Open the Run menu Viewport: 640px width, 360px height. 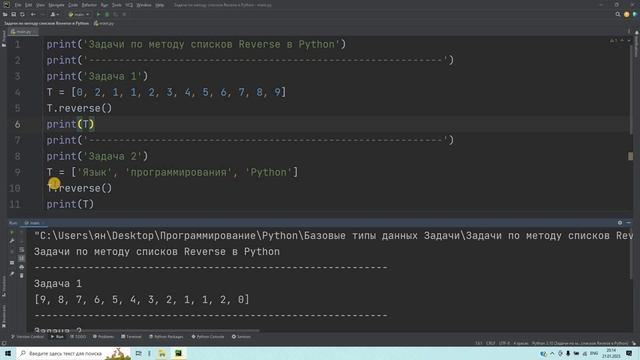point(104,5)
